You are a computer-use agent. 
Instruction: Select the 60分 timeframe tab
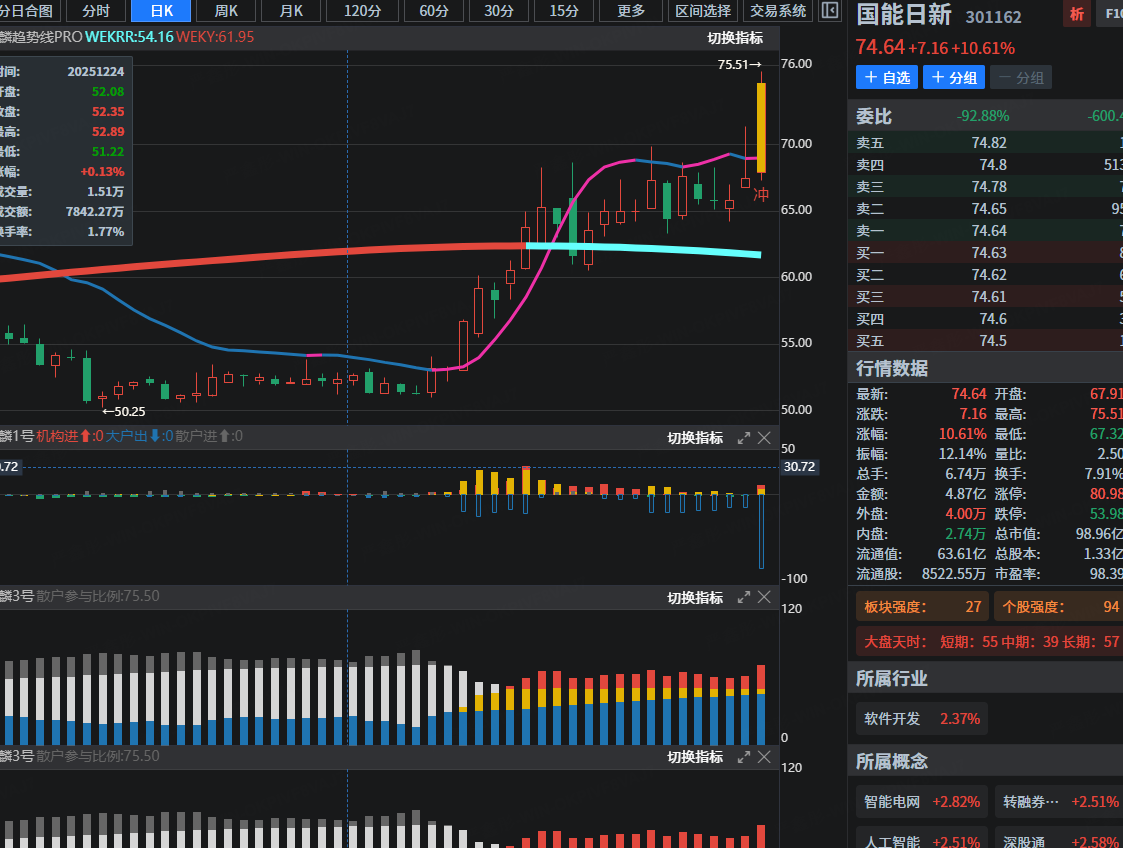[434, 11]
